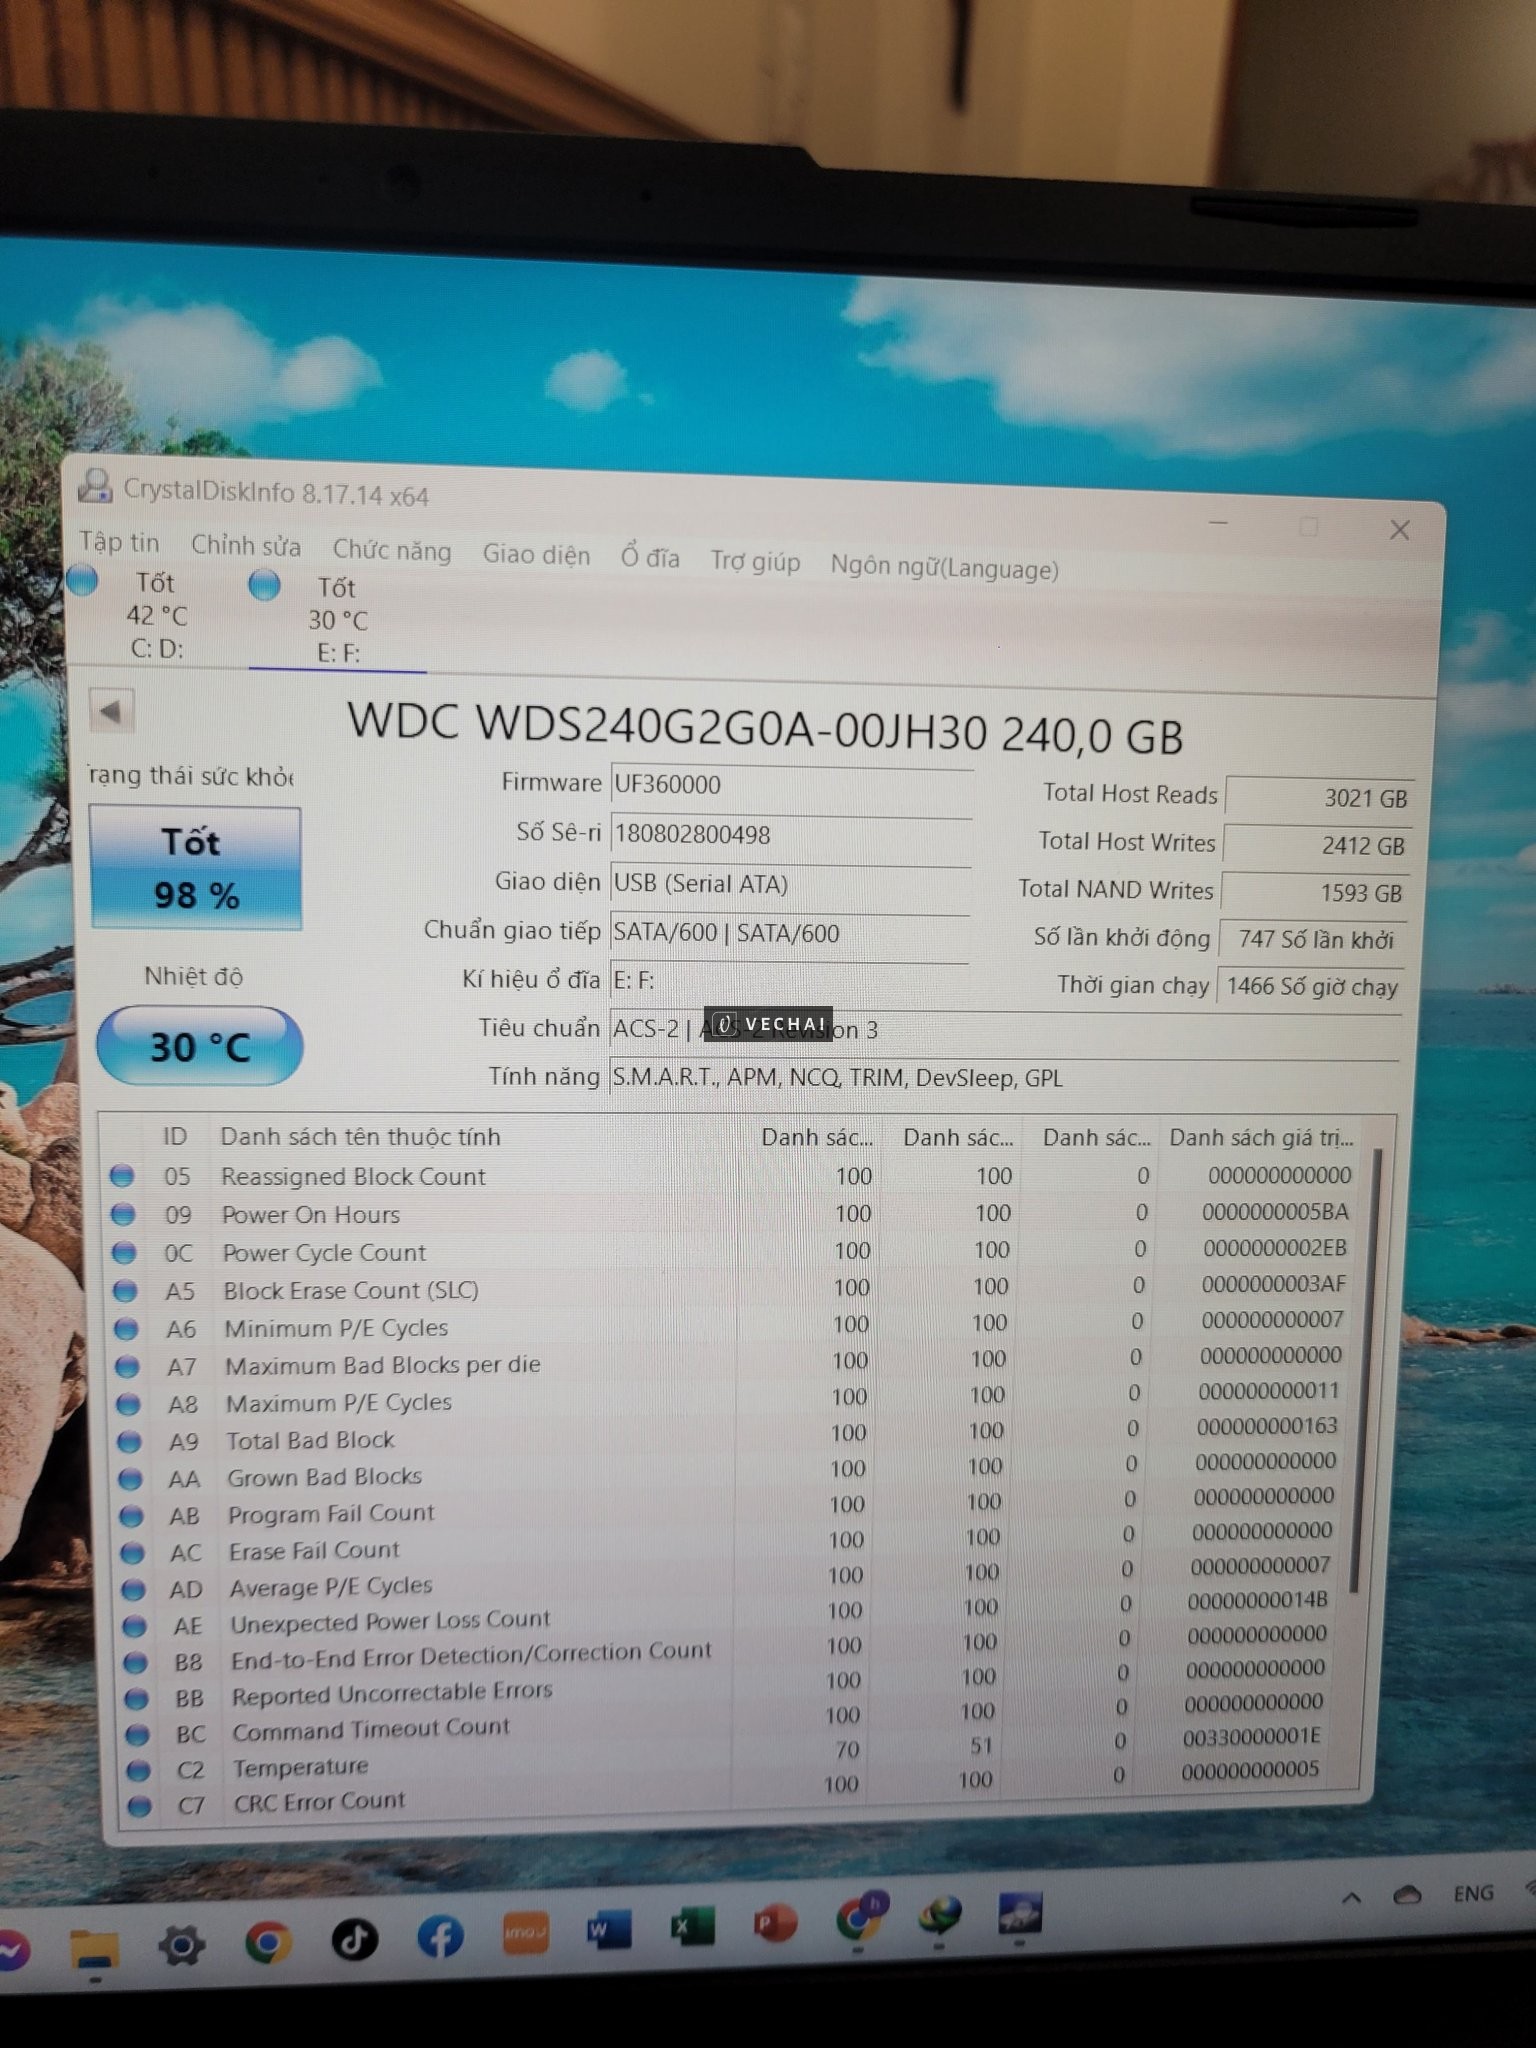Viewport: 1536px width, 2048px height.
Task: Switch to the E: F: disk tab
Action: click(338, 619)
